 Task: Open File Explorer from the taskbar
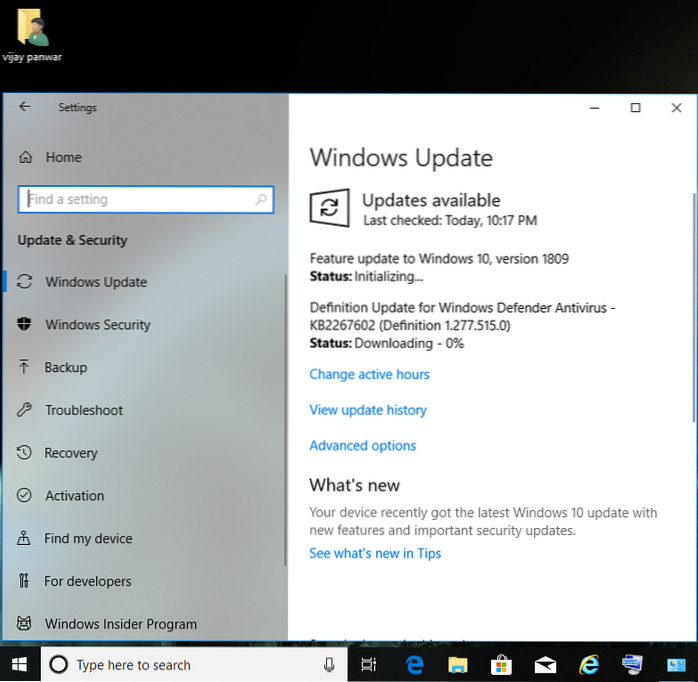[x=457, y=665]
